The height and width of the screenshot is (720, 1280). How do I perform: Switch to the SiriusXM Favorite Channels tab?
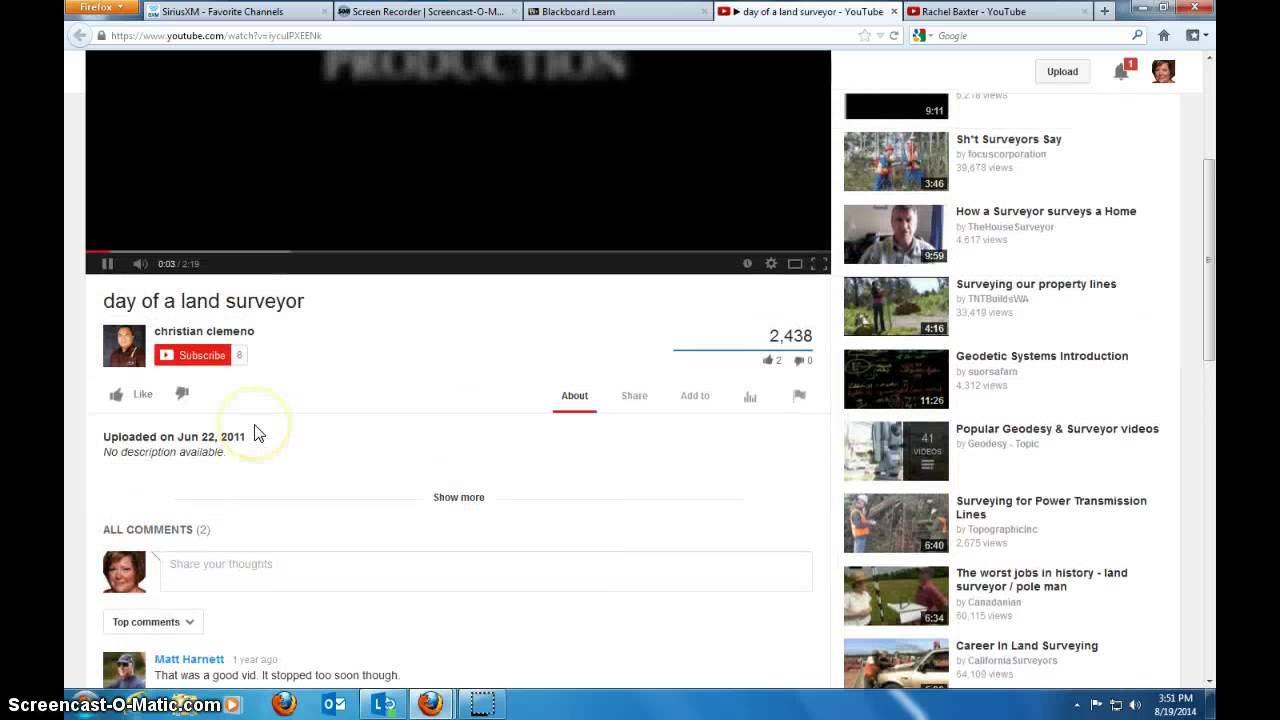point(236,11)
